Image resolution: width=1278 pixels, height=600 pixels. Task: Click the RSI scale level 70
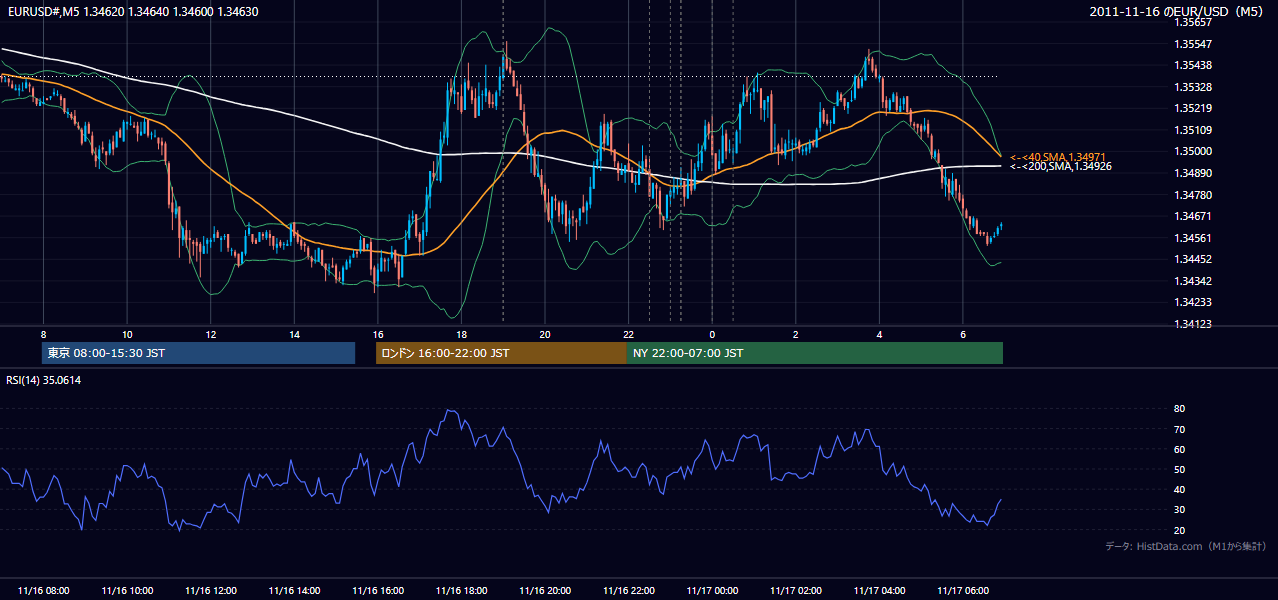pyautogui.click(x=1179, y=430)
